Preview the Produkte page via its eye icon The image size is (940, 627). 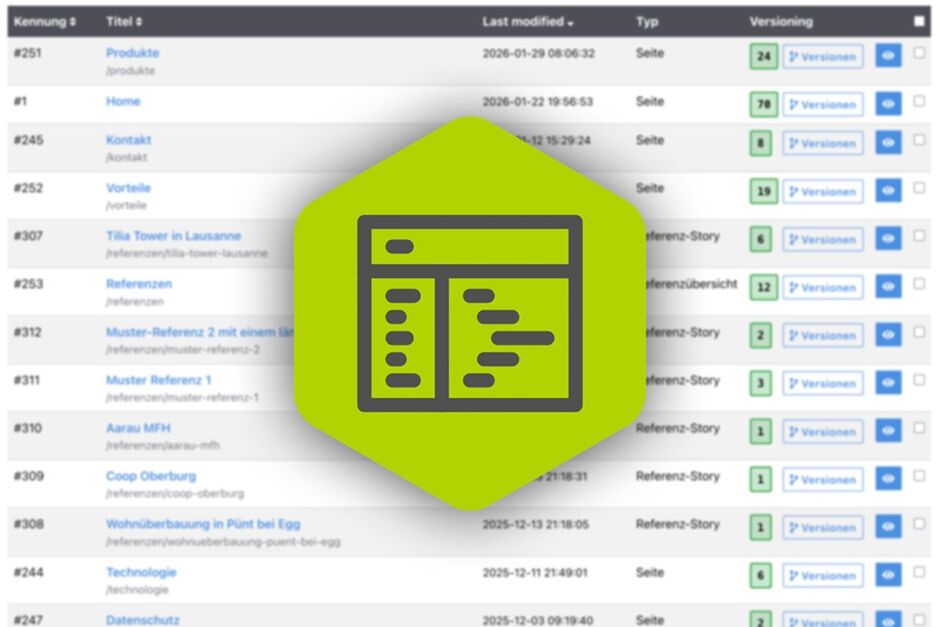(x=887, y=56)
